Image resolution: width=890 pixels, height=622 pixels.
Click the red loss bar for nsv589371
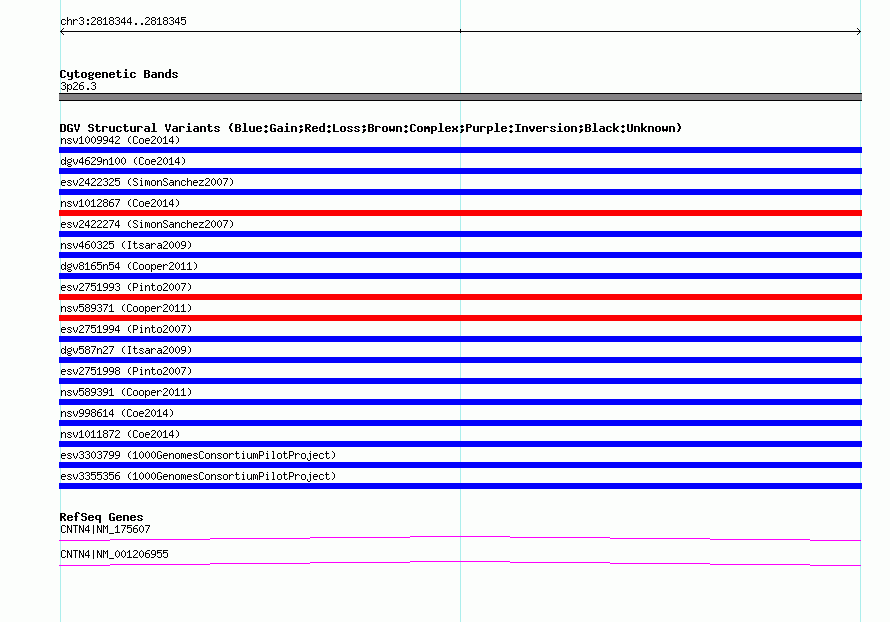click(460, 318)
